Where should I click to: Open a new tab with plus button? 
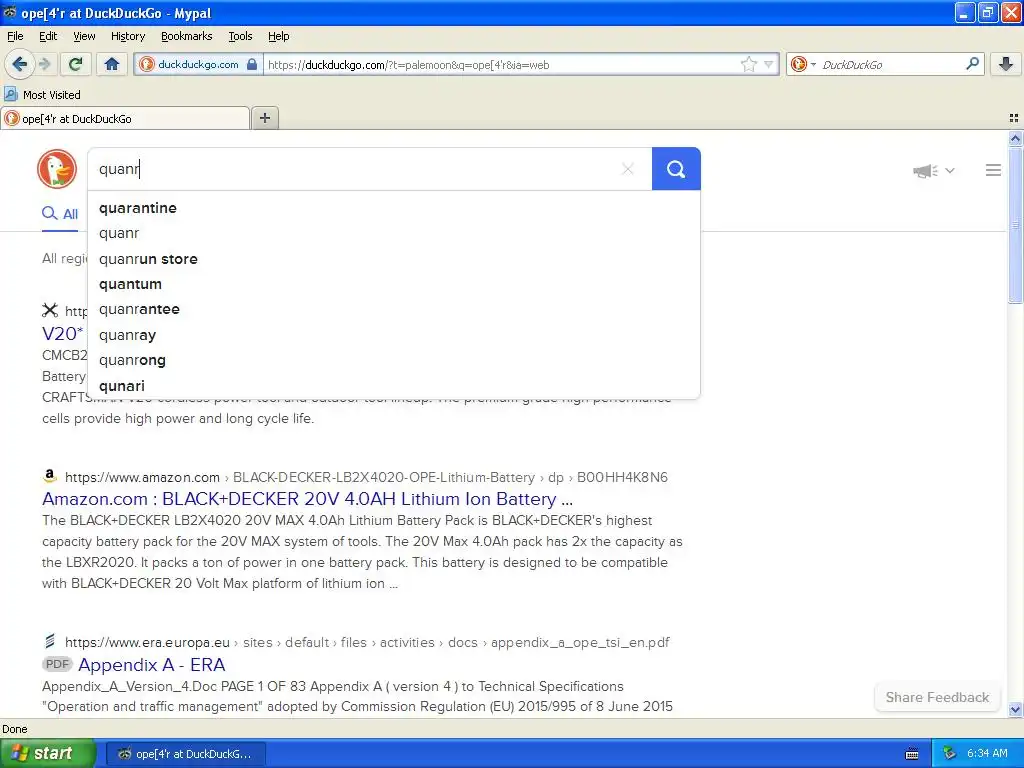264,118
